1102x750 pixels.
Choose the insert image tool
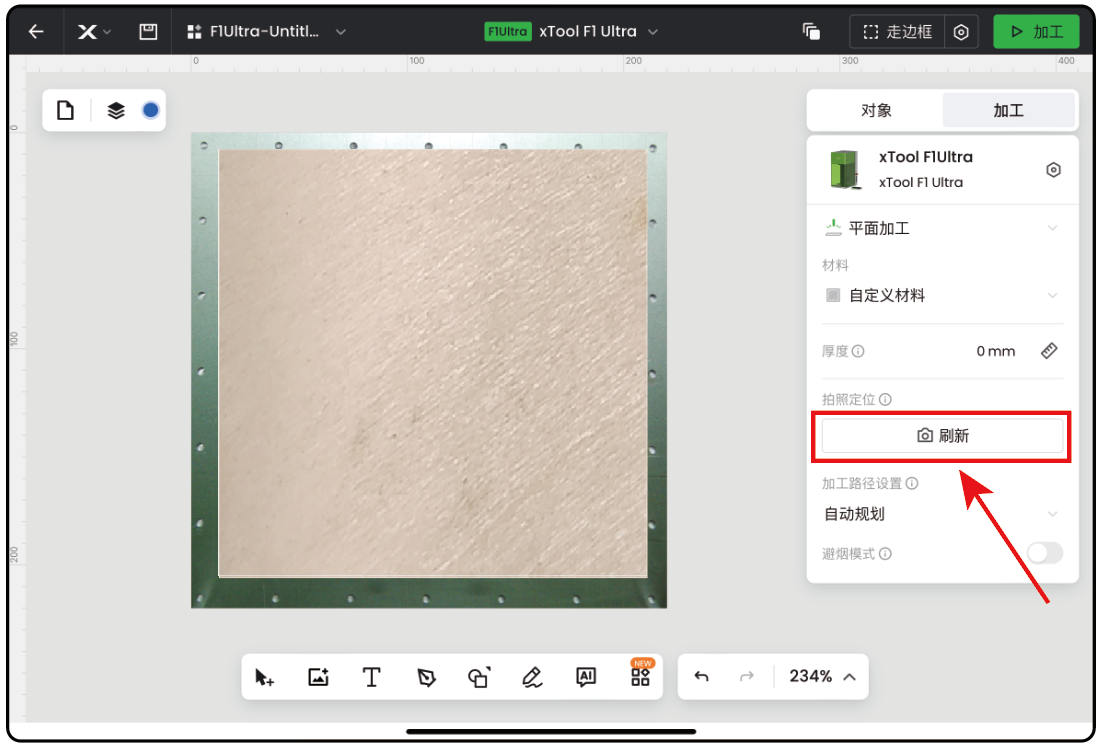coord(318,678)
